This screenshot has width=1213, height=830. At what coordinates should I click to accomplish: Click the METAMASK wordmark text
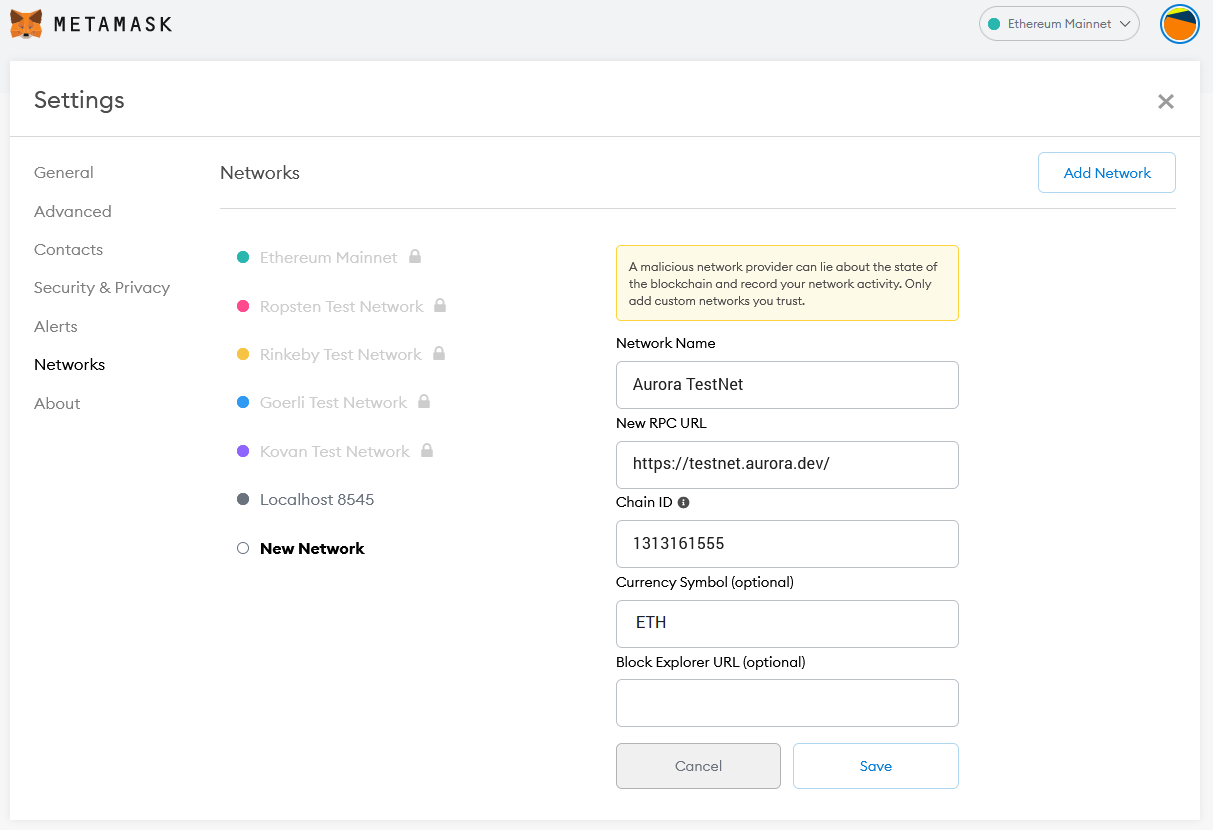pos(113,24)
